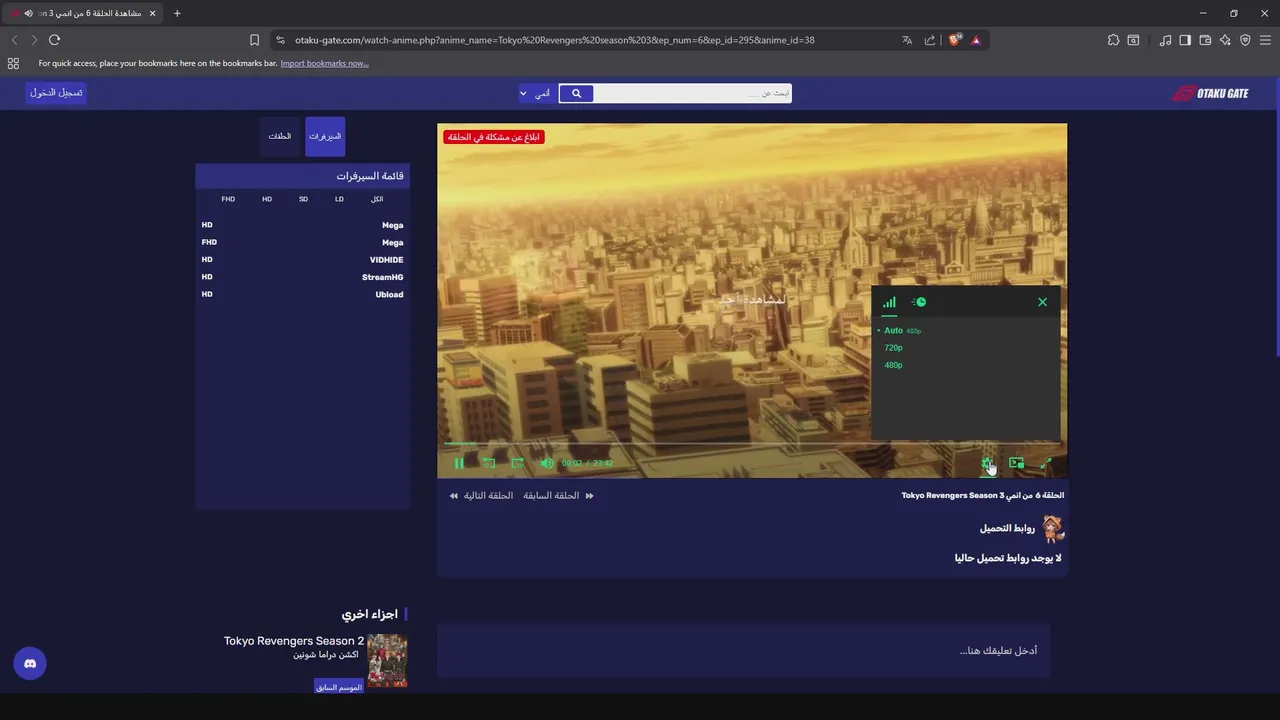Screen dimensions: 1280x720
Task: Close the current anime episode tab
Action: (x=152, y=13)
